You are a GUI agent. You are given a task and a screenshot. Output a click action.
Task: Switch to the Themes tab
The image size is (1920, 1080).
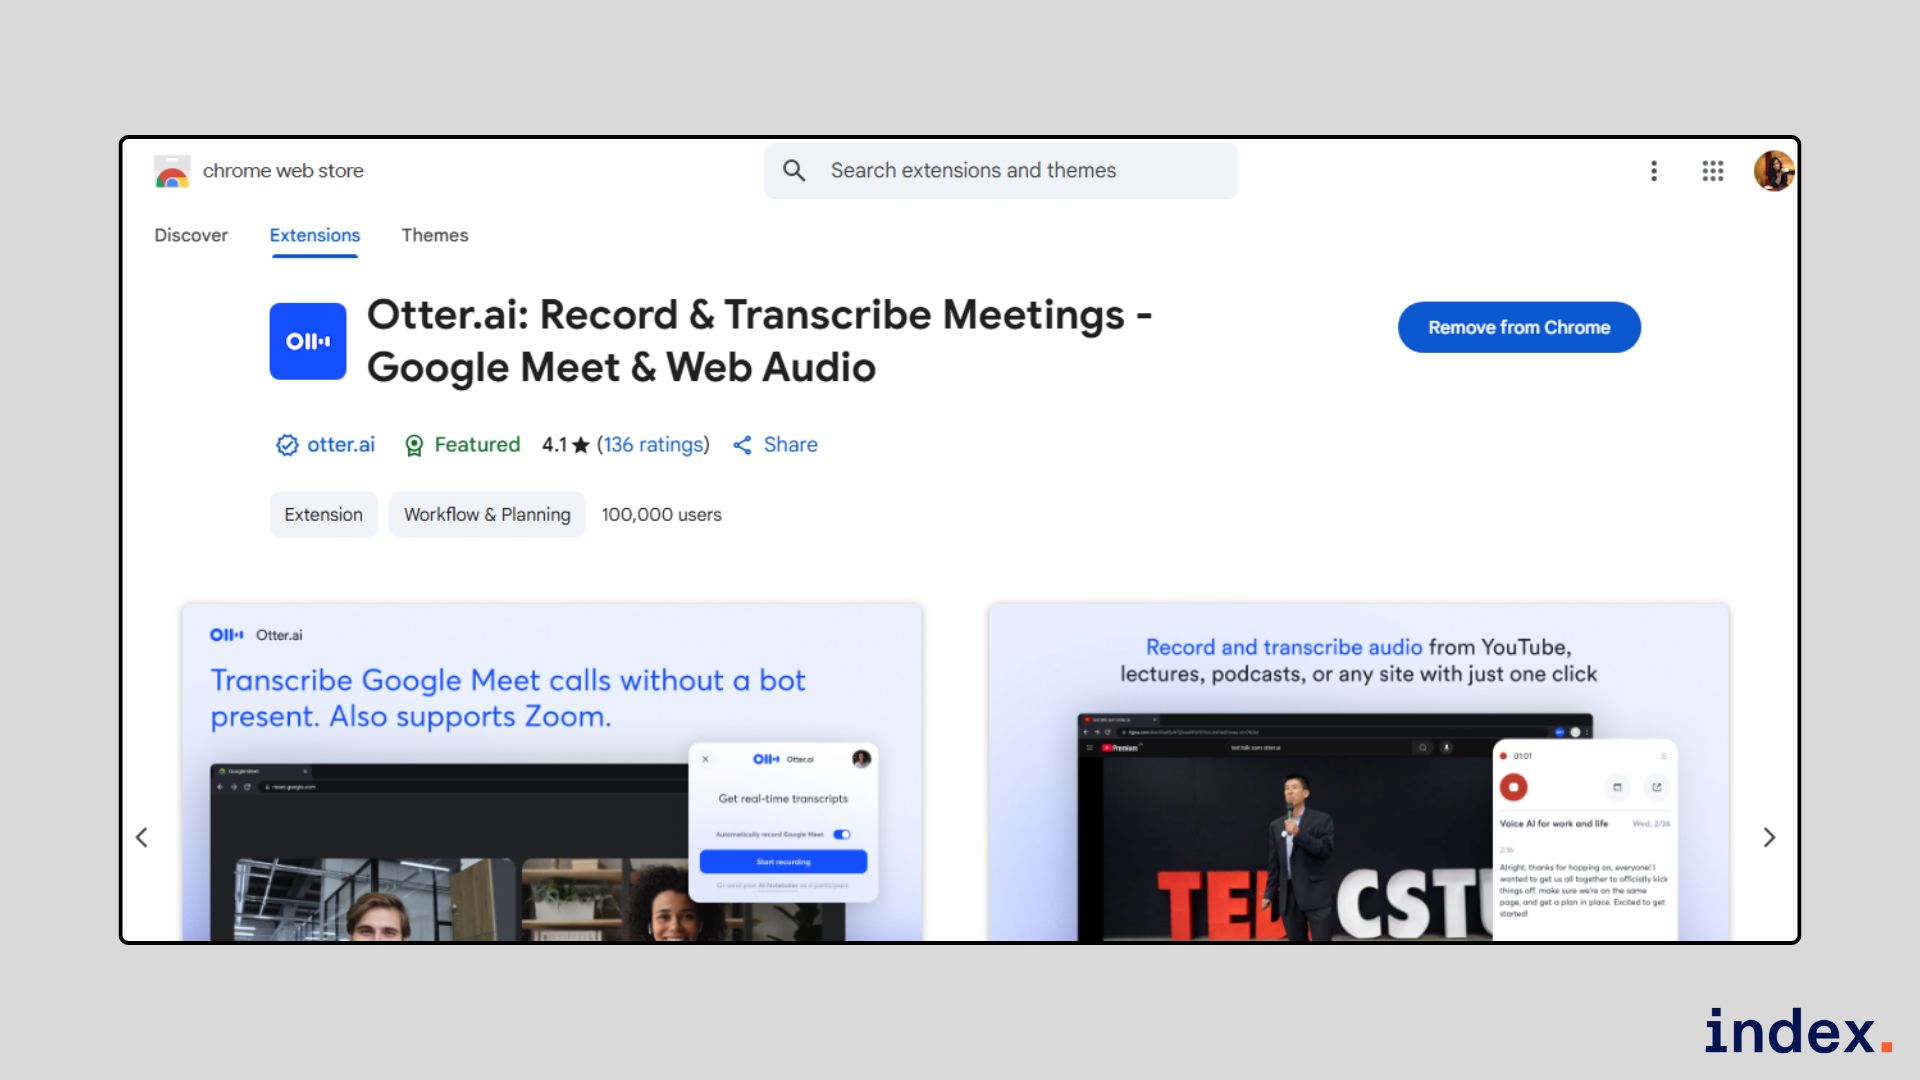click(434, 235)
